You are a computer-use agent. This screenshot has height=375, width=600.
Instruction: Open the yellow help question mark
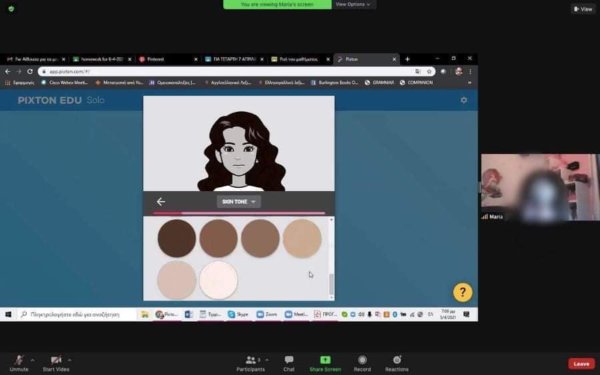pyautogui.click(x=463, y=292)
